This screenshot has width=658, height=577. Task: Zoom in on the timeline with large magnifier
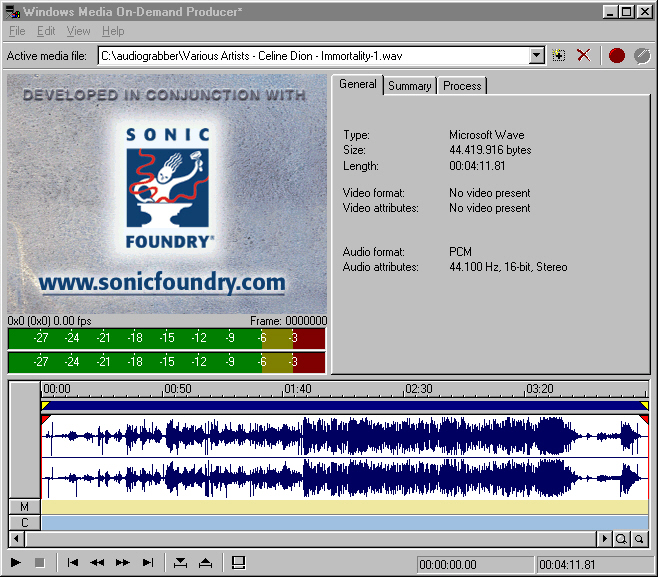pyautogui.click(x=621, y=538)
